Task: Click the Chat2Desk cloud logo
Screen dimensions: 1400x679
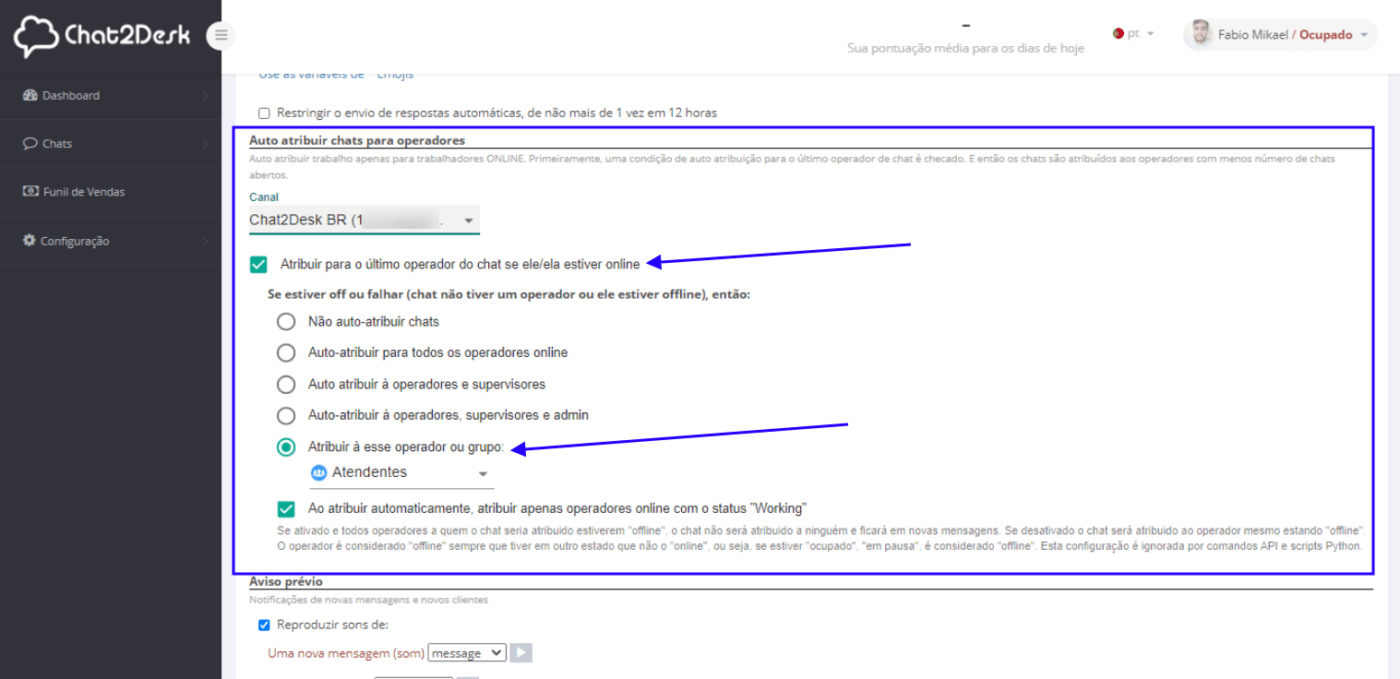Action: coord(37,36)
